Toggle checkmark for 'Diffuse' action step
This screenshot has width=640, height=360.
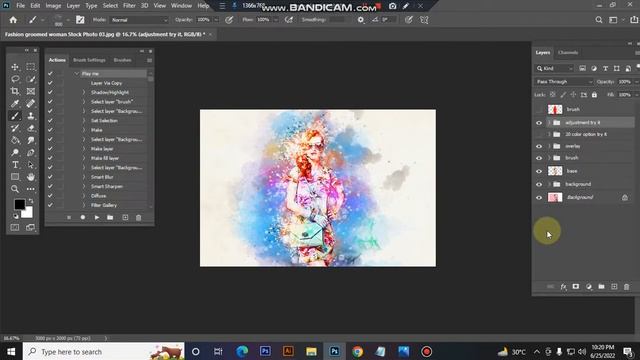tap(50, 196)
